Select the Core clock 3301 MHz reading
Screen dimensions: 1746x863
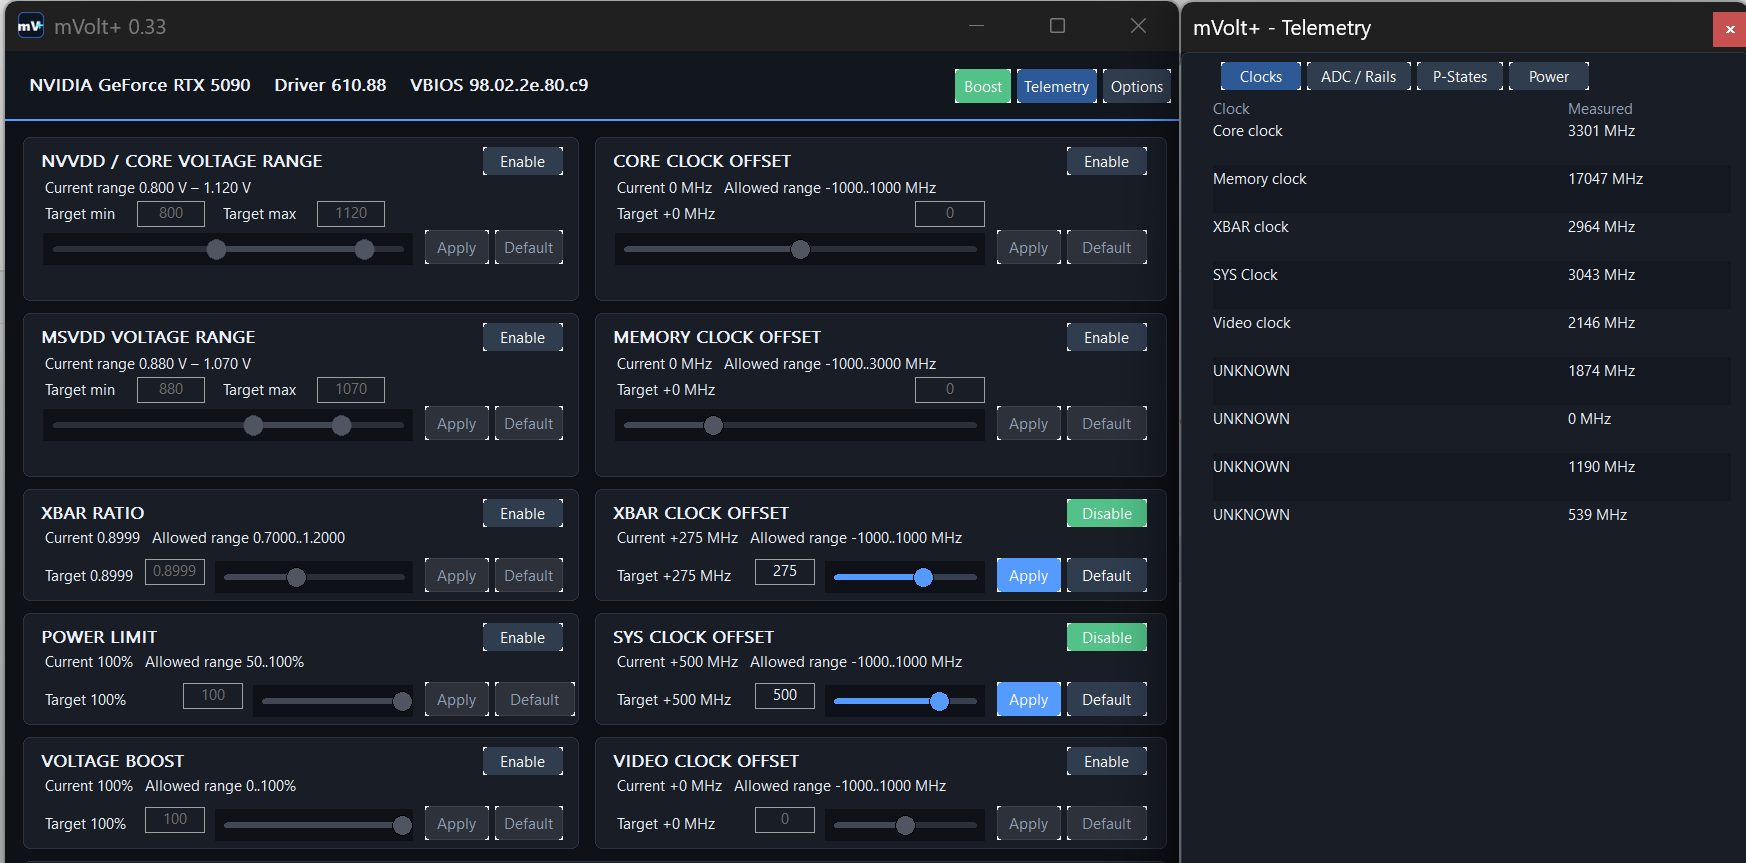pyautogui.click(x=1602, y=131)
